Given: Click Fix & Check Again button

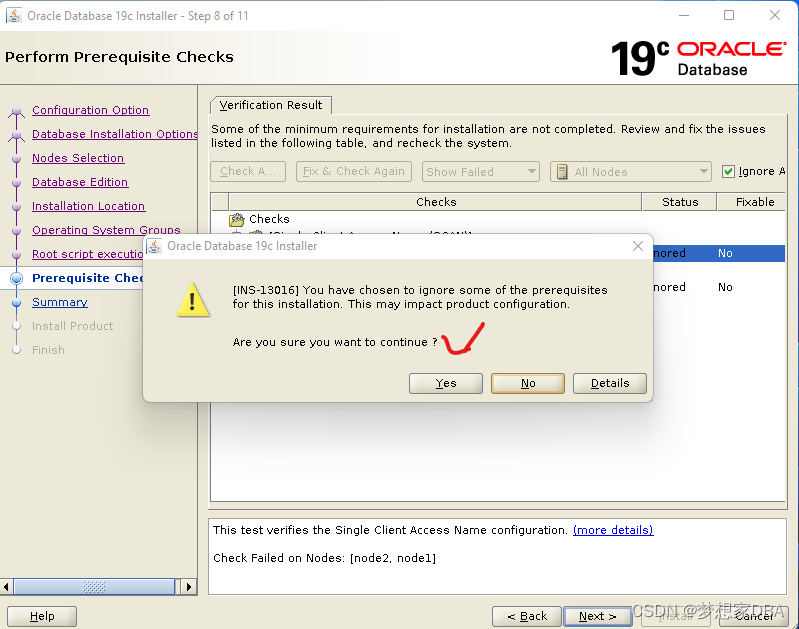Looking at the screenshot, I should (x=354, y=171).
